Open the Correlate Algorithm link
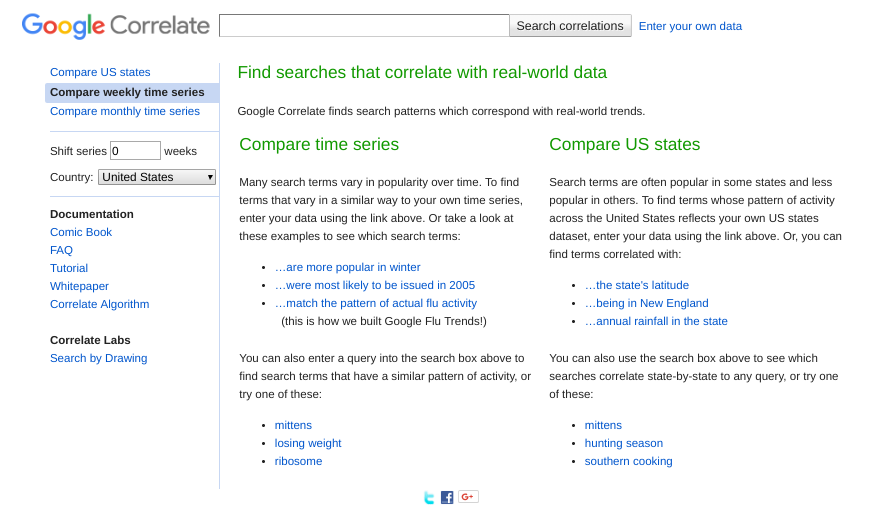 click(x=100, y=304)
